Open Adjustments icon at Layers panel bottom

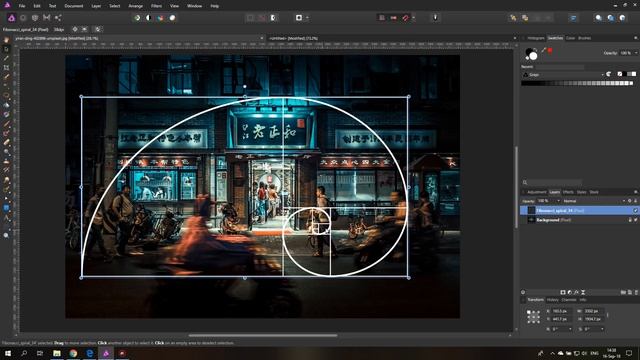(x=570, y=292)
